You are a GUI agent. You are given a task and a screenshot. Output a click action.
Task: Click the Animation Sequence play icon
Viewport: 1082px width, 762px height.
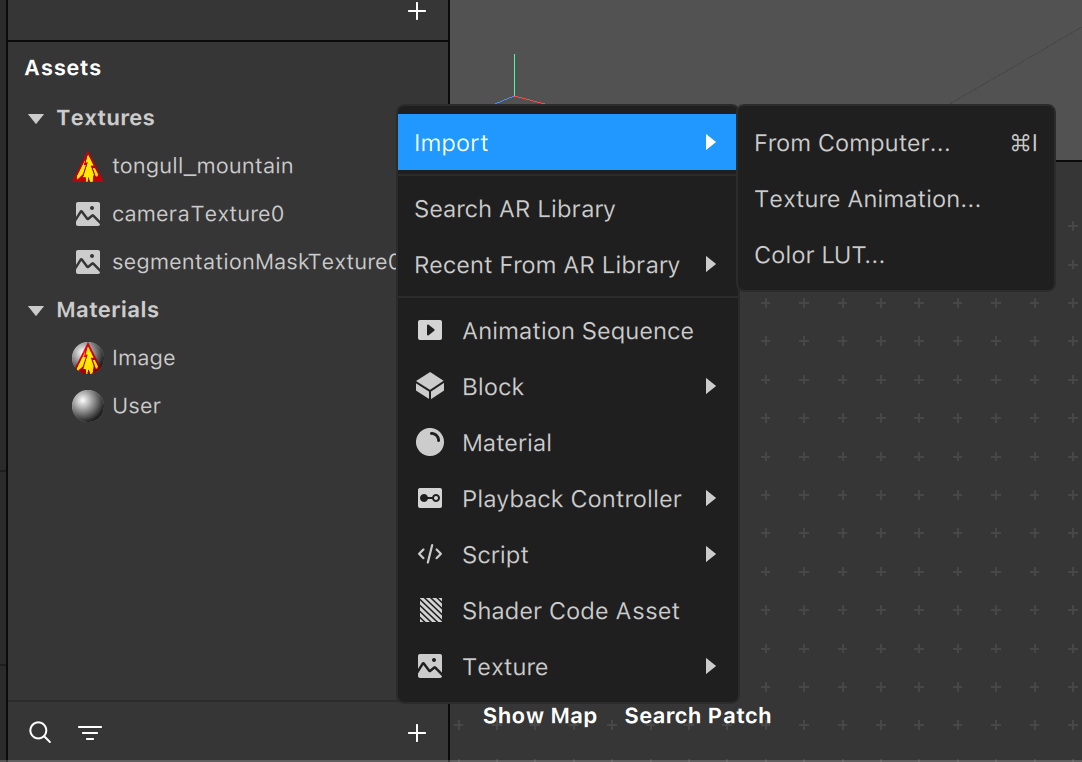(x=430, y=331)
